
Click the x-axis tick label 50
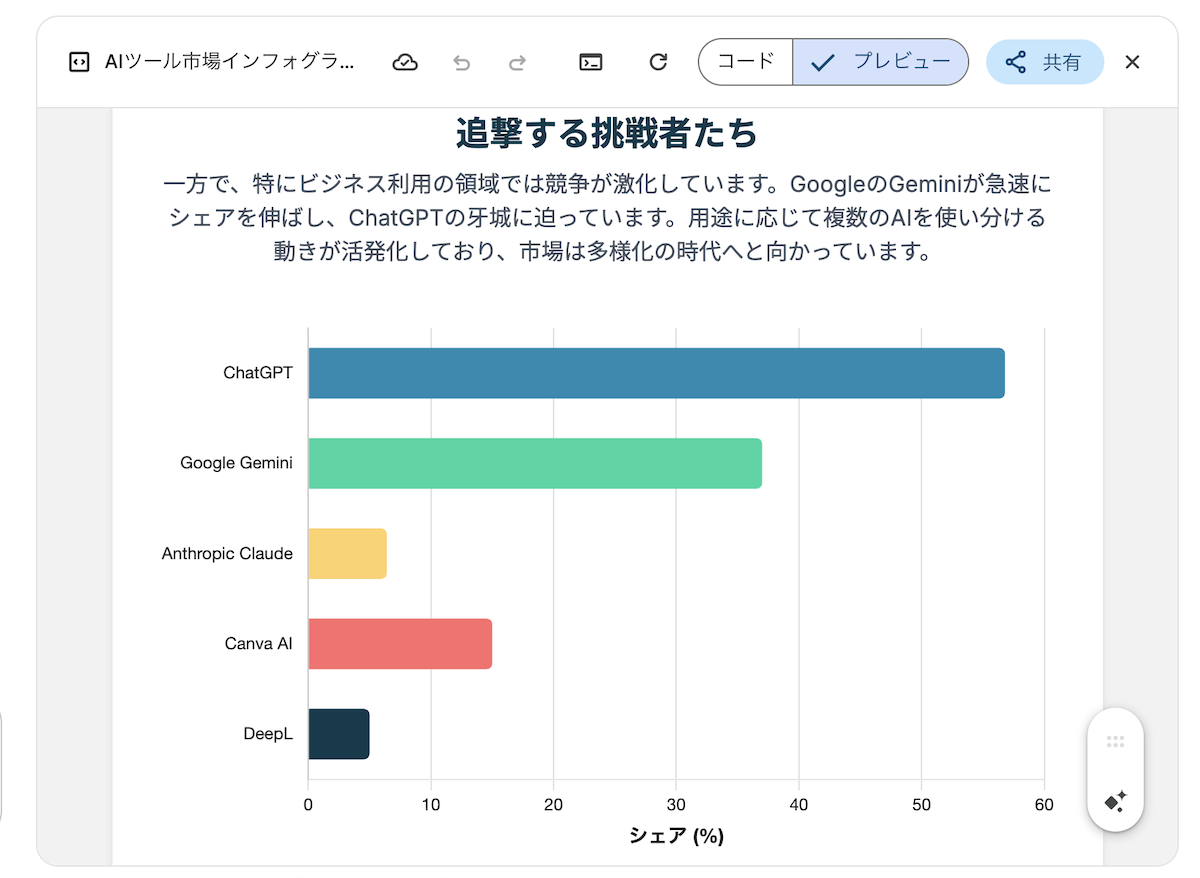coord(921,803)
